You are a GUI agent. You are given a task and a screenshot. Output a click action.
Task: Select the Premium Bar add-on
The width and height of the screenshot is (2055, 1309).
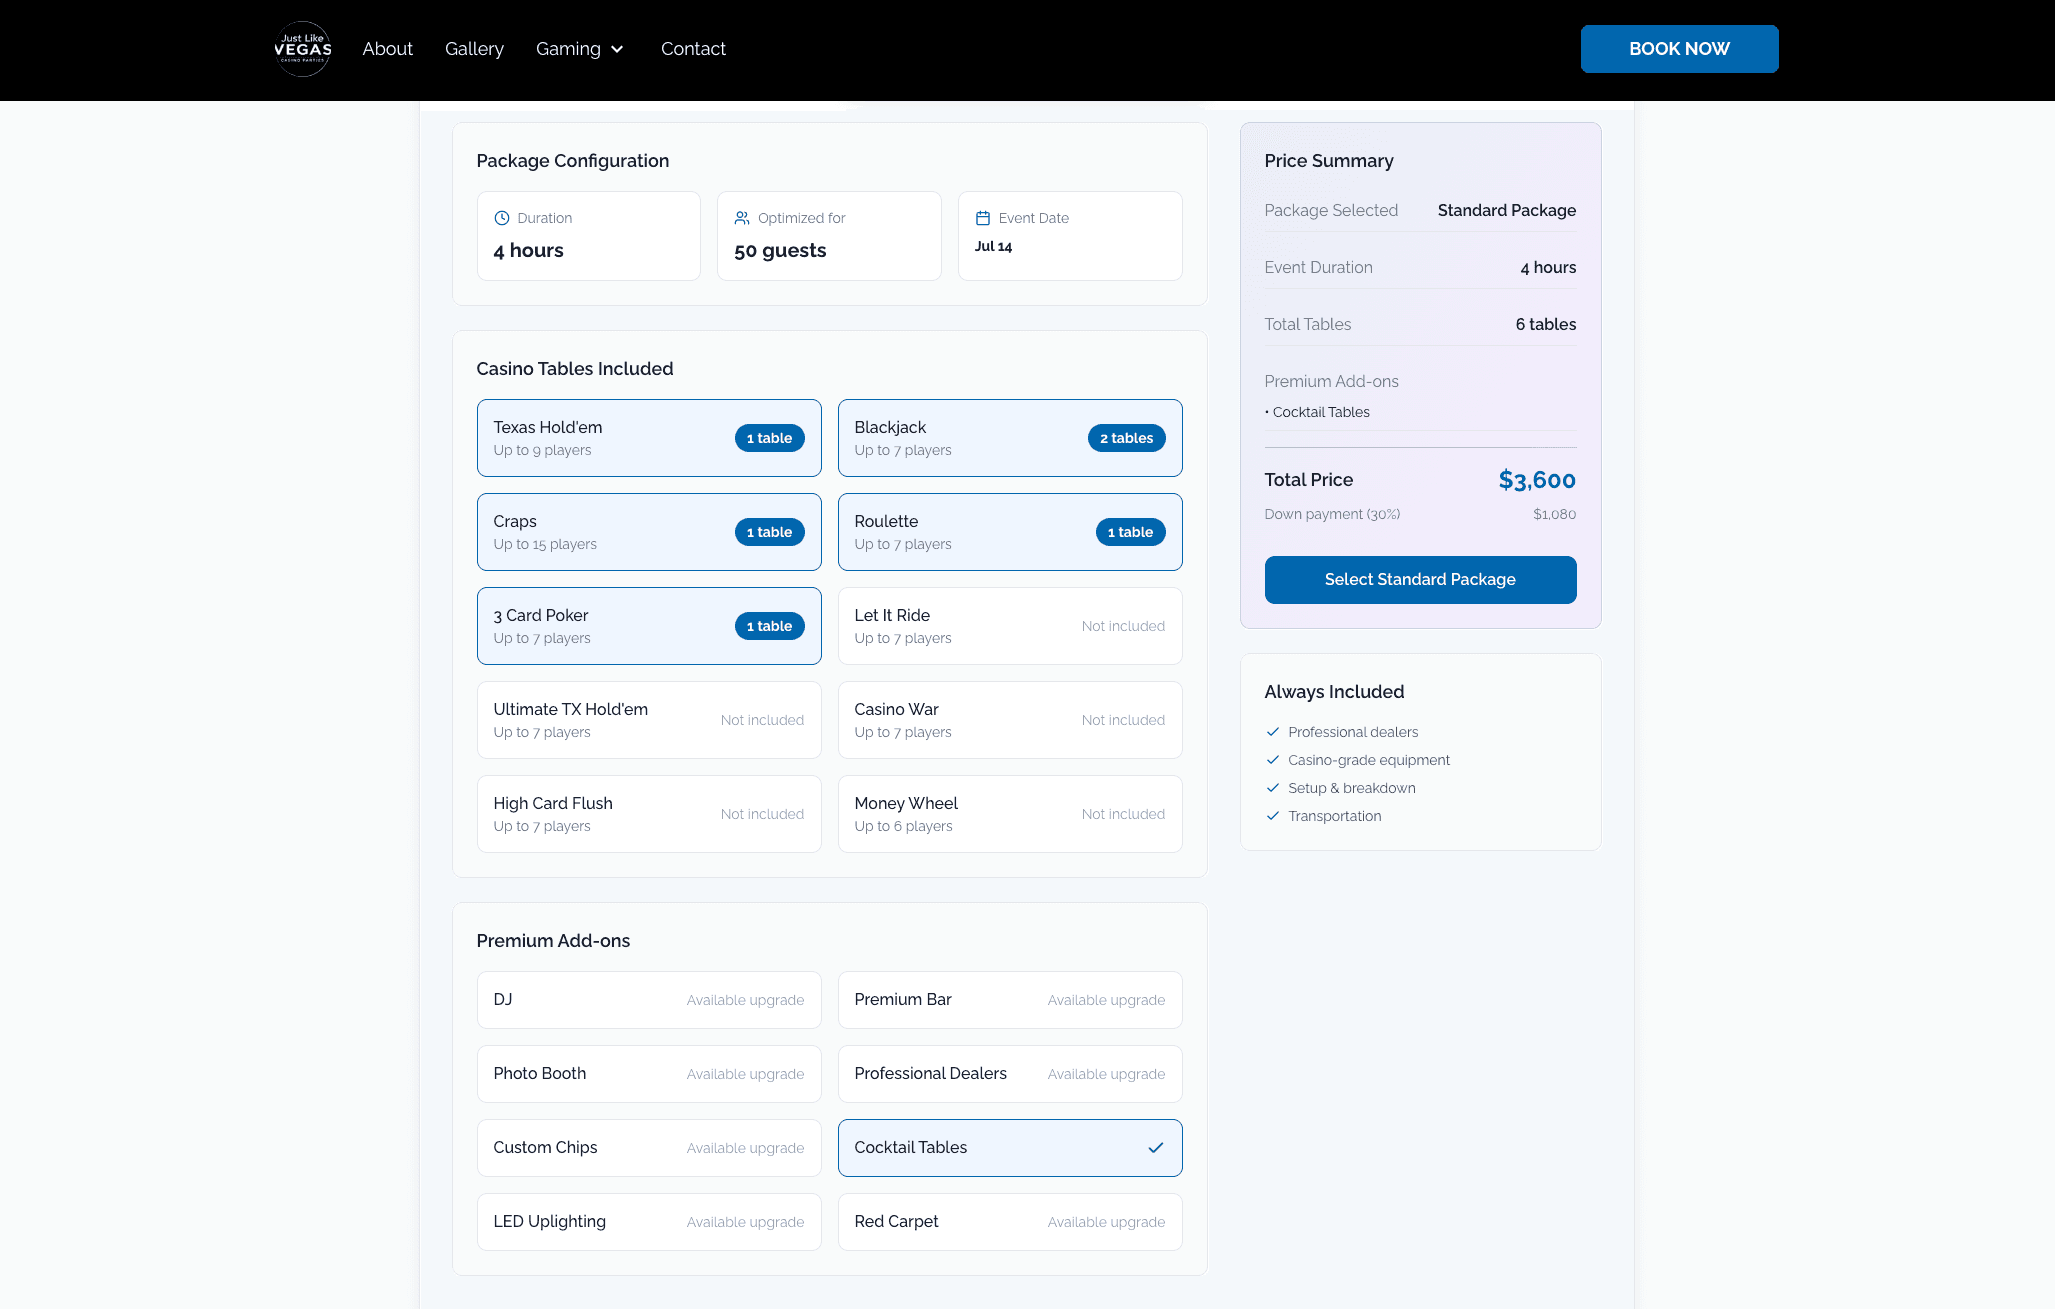[1010, 1000]
